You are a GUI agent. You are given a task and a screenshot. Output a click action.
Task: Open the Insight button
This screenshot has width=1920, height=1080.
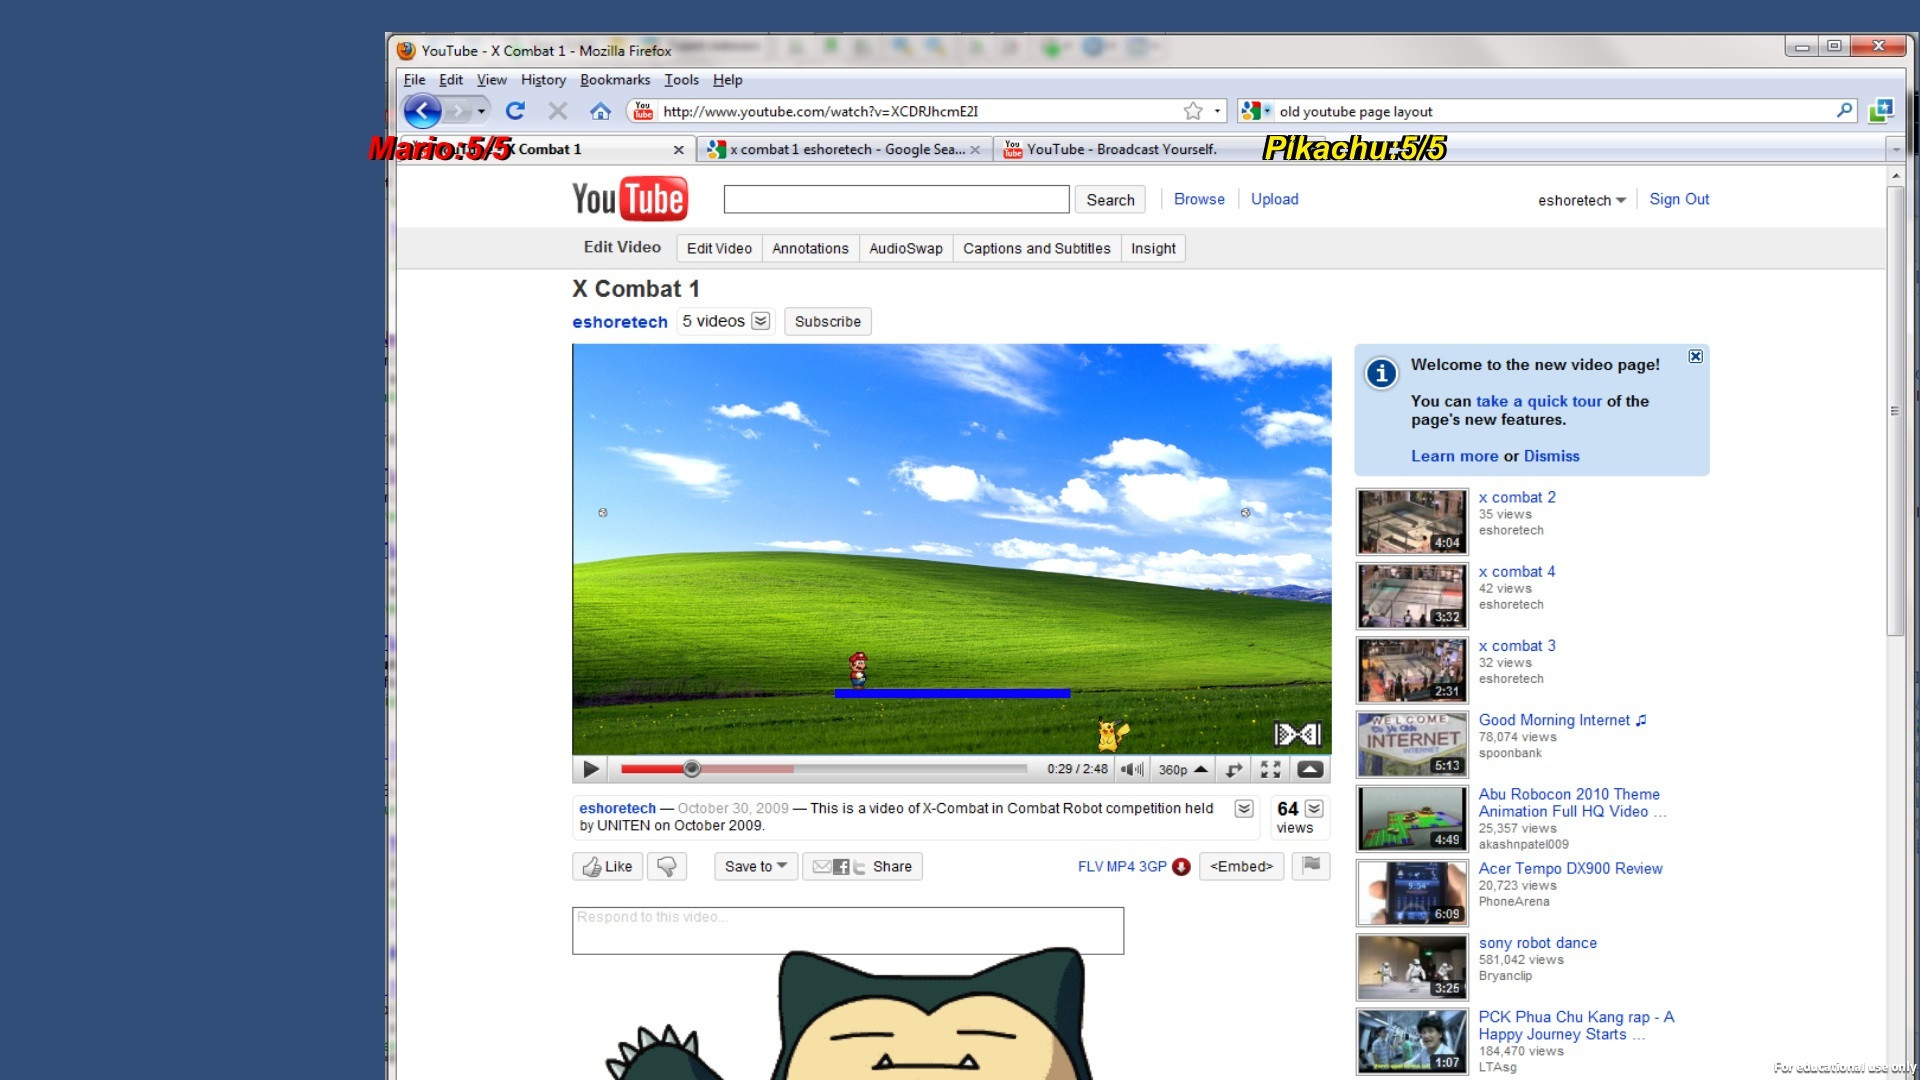pos(1153,248)
